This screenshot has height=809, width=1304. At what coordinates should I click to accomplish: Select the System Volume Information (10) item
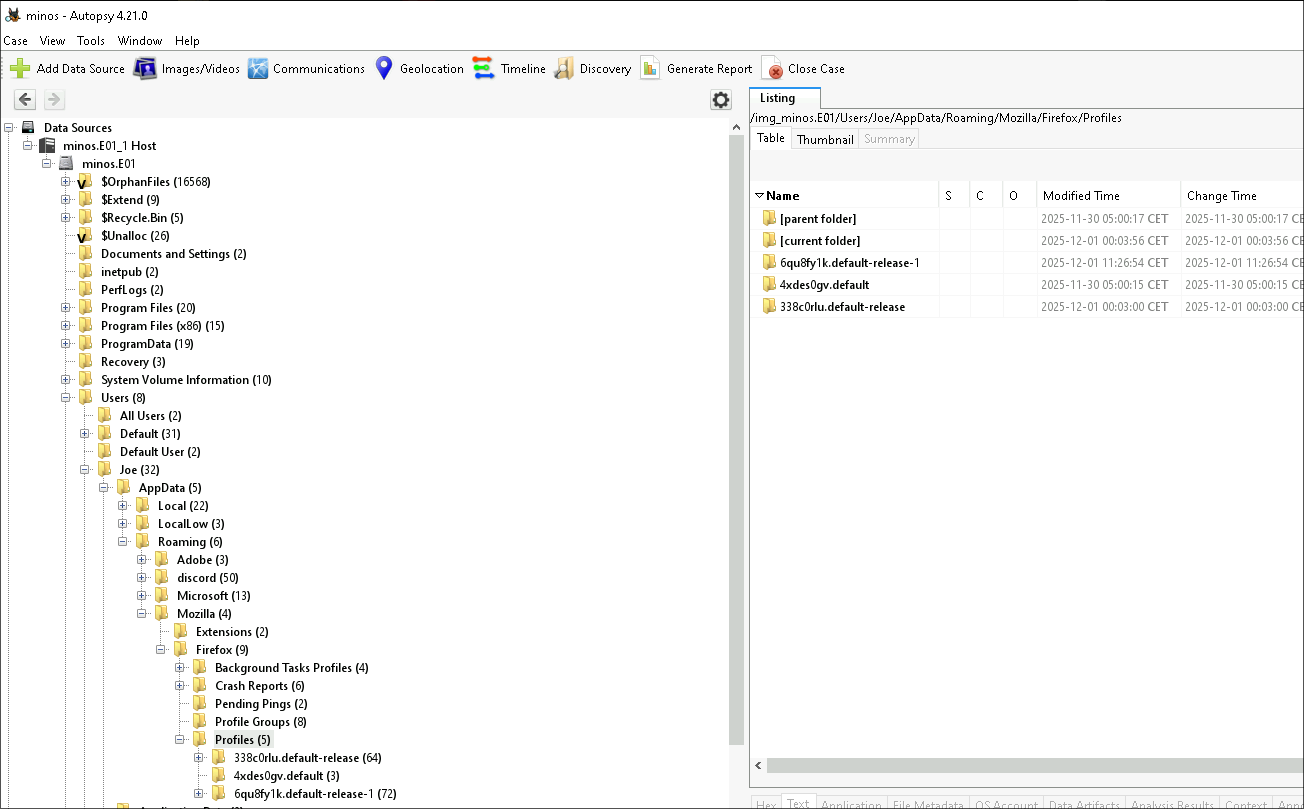click(186, 380)
